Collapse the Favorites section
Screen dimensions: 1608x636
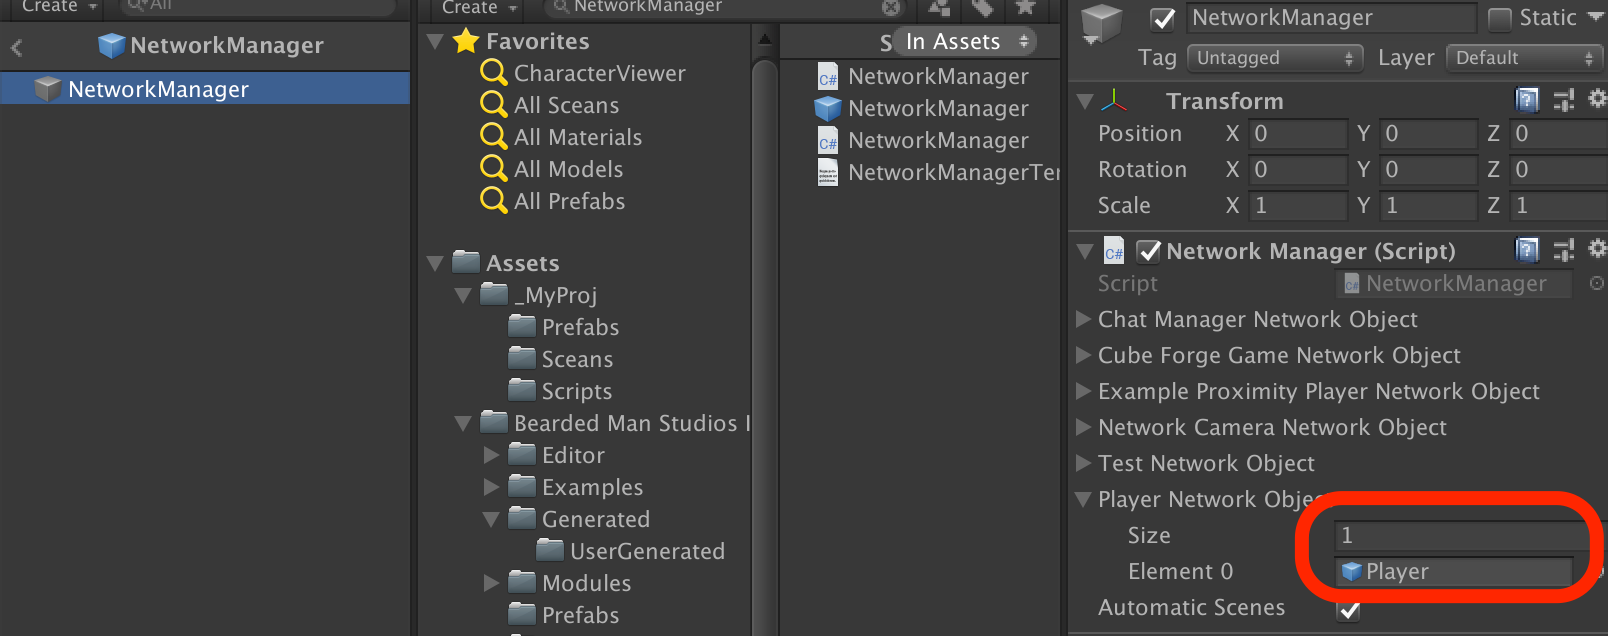tap(435, 42)
